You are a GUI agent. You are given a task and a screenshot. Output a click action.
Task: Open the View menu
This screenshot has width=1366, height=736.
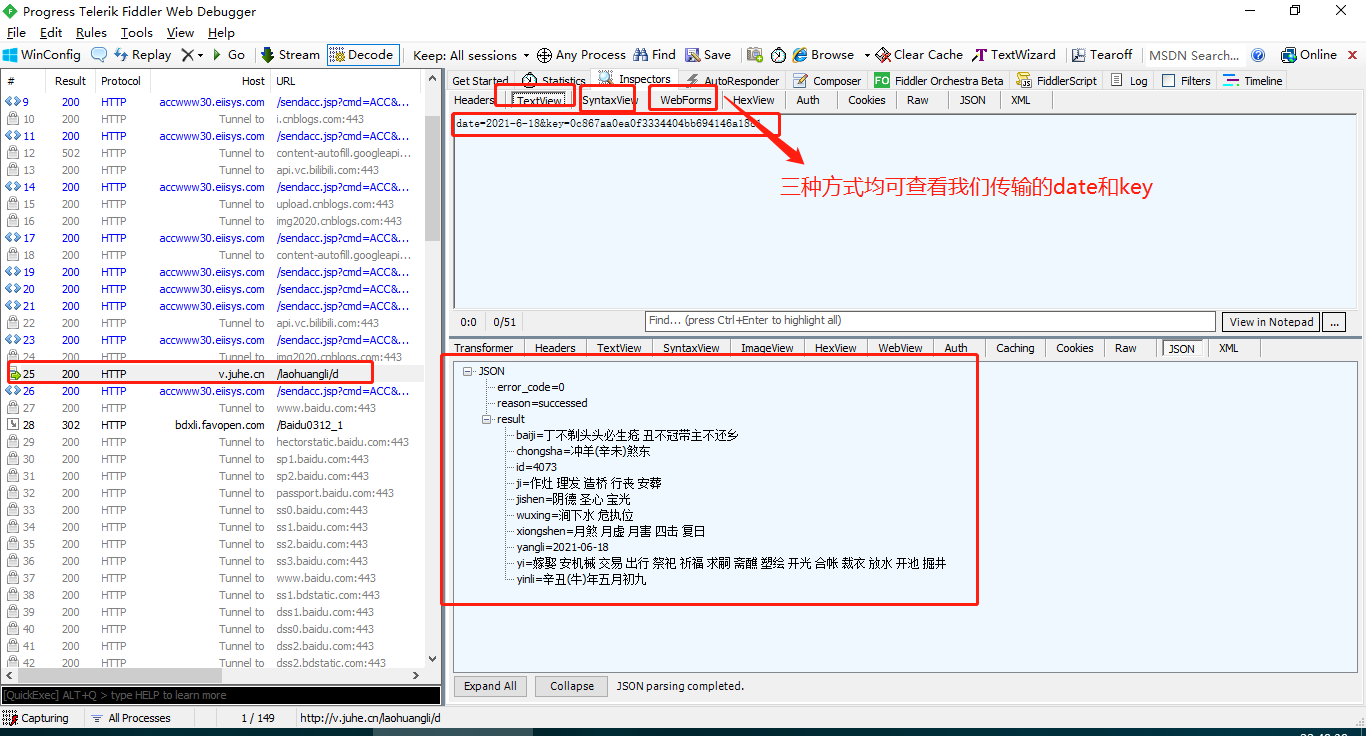[181, 33]
